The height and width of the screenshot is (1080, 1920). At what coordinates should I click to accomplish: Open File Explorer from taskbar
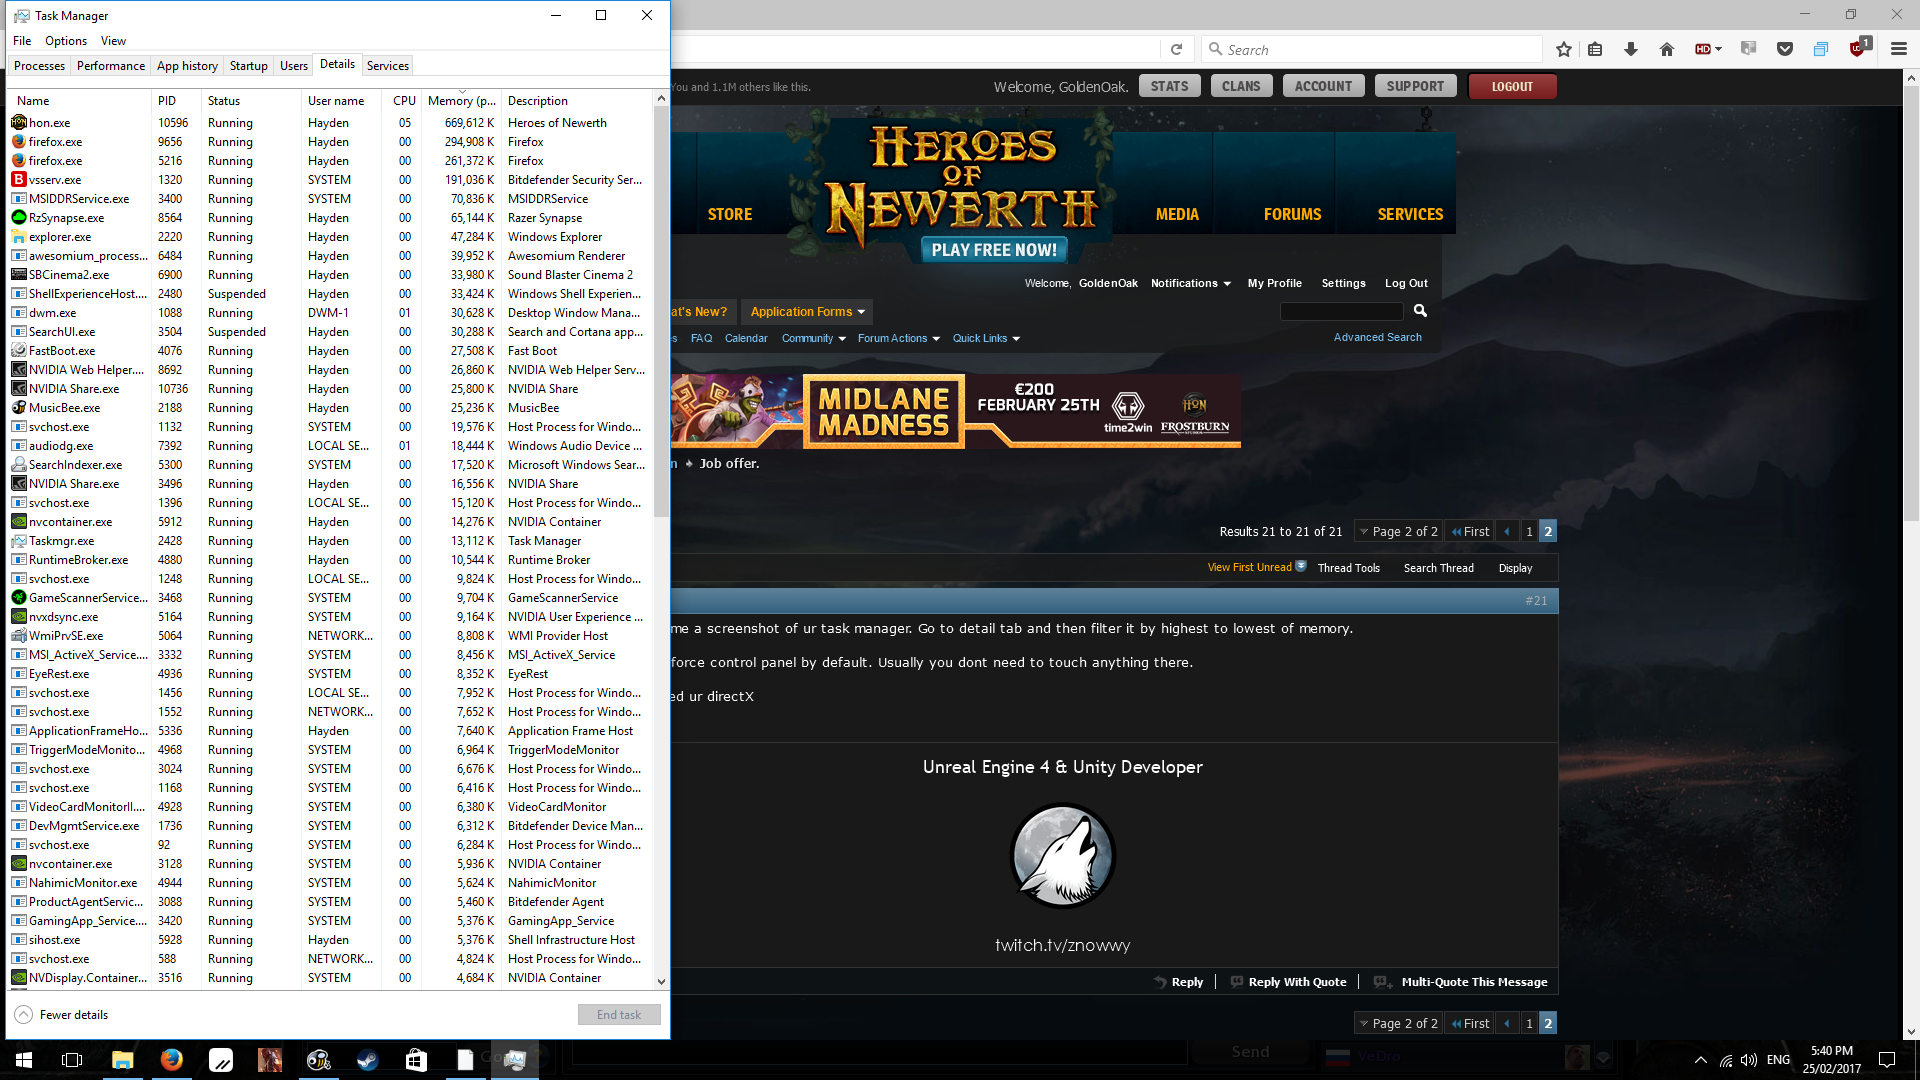click(122, 1059)
